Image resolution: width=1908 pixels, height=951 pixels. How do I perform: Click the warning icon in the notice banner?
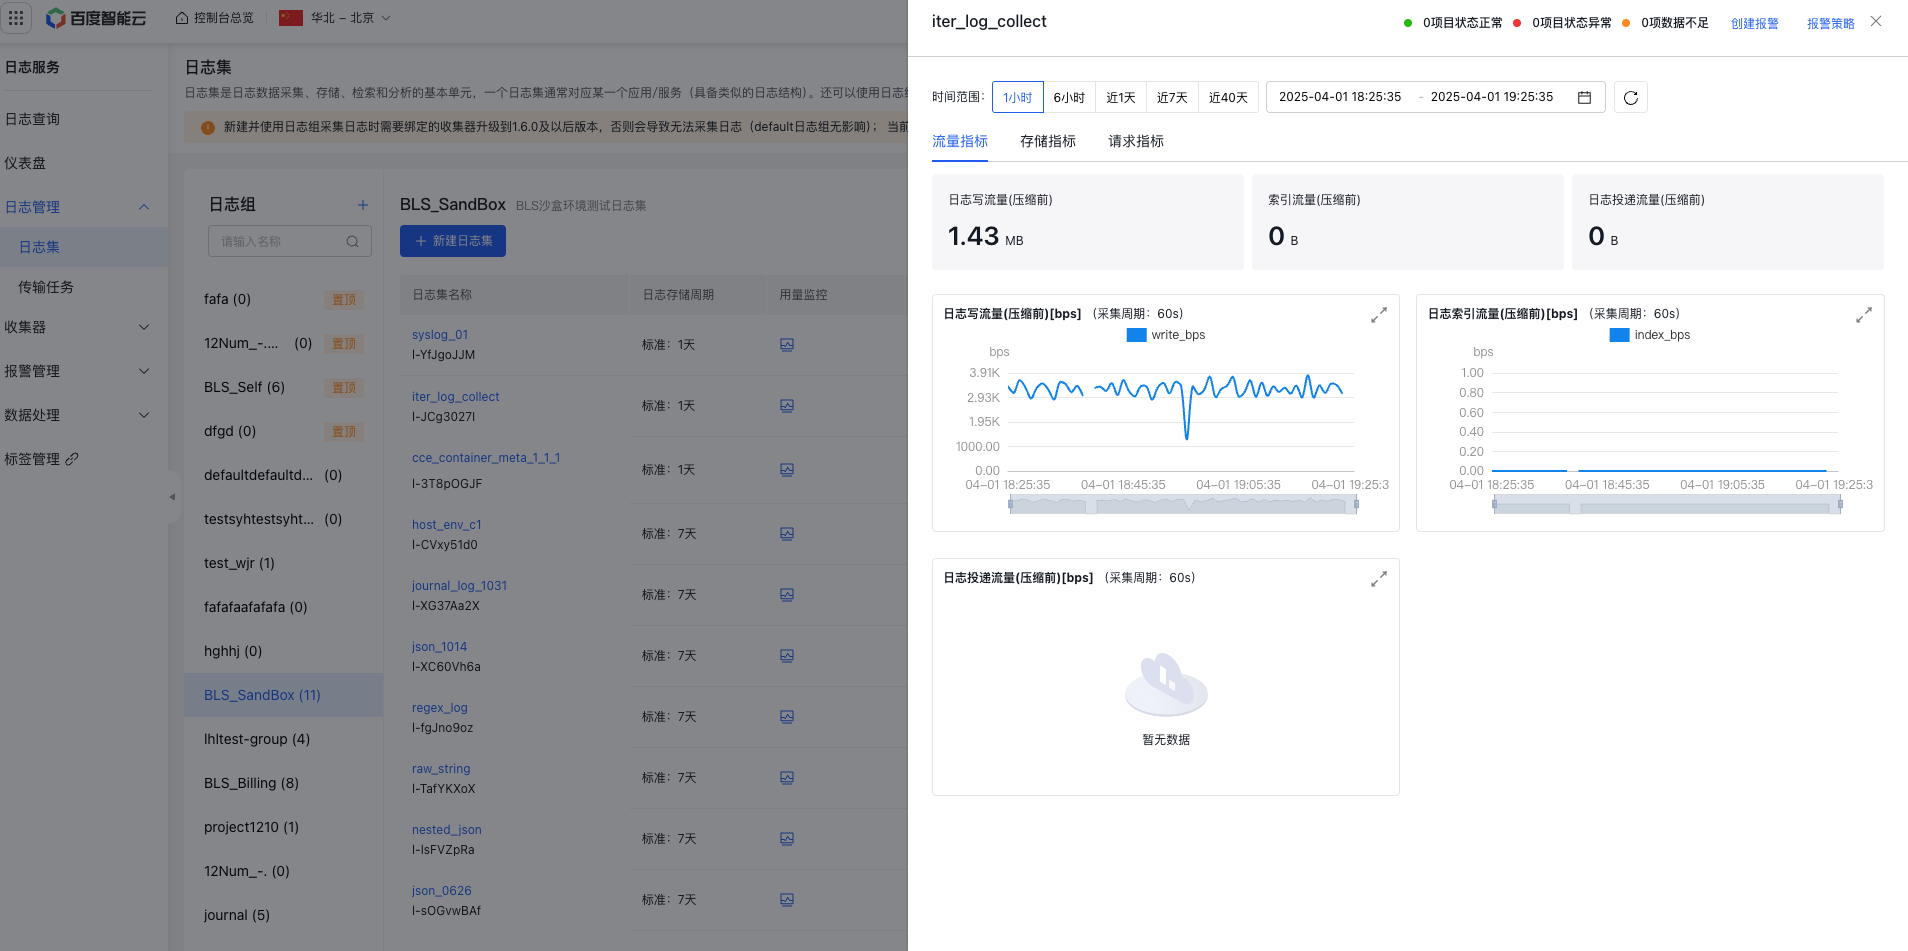pos(208,128)
